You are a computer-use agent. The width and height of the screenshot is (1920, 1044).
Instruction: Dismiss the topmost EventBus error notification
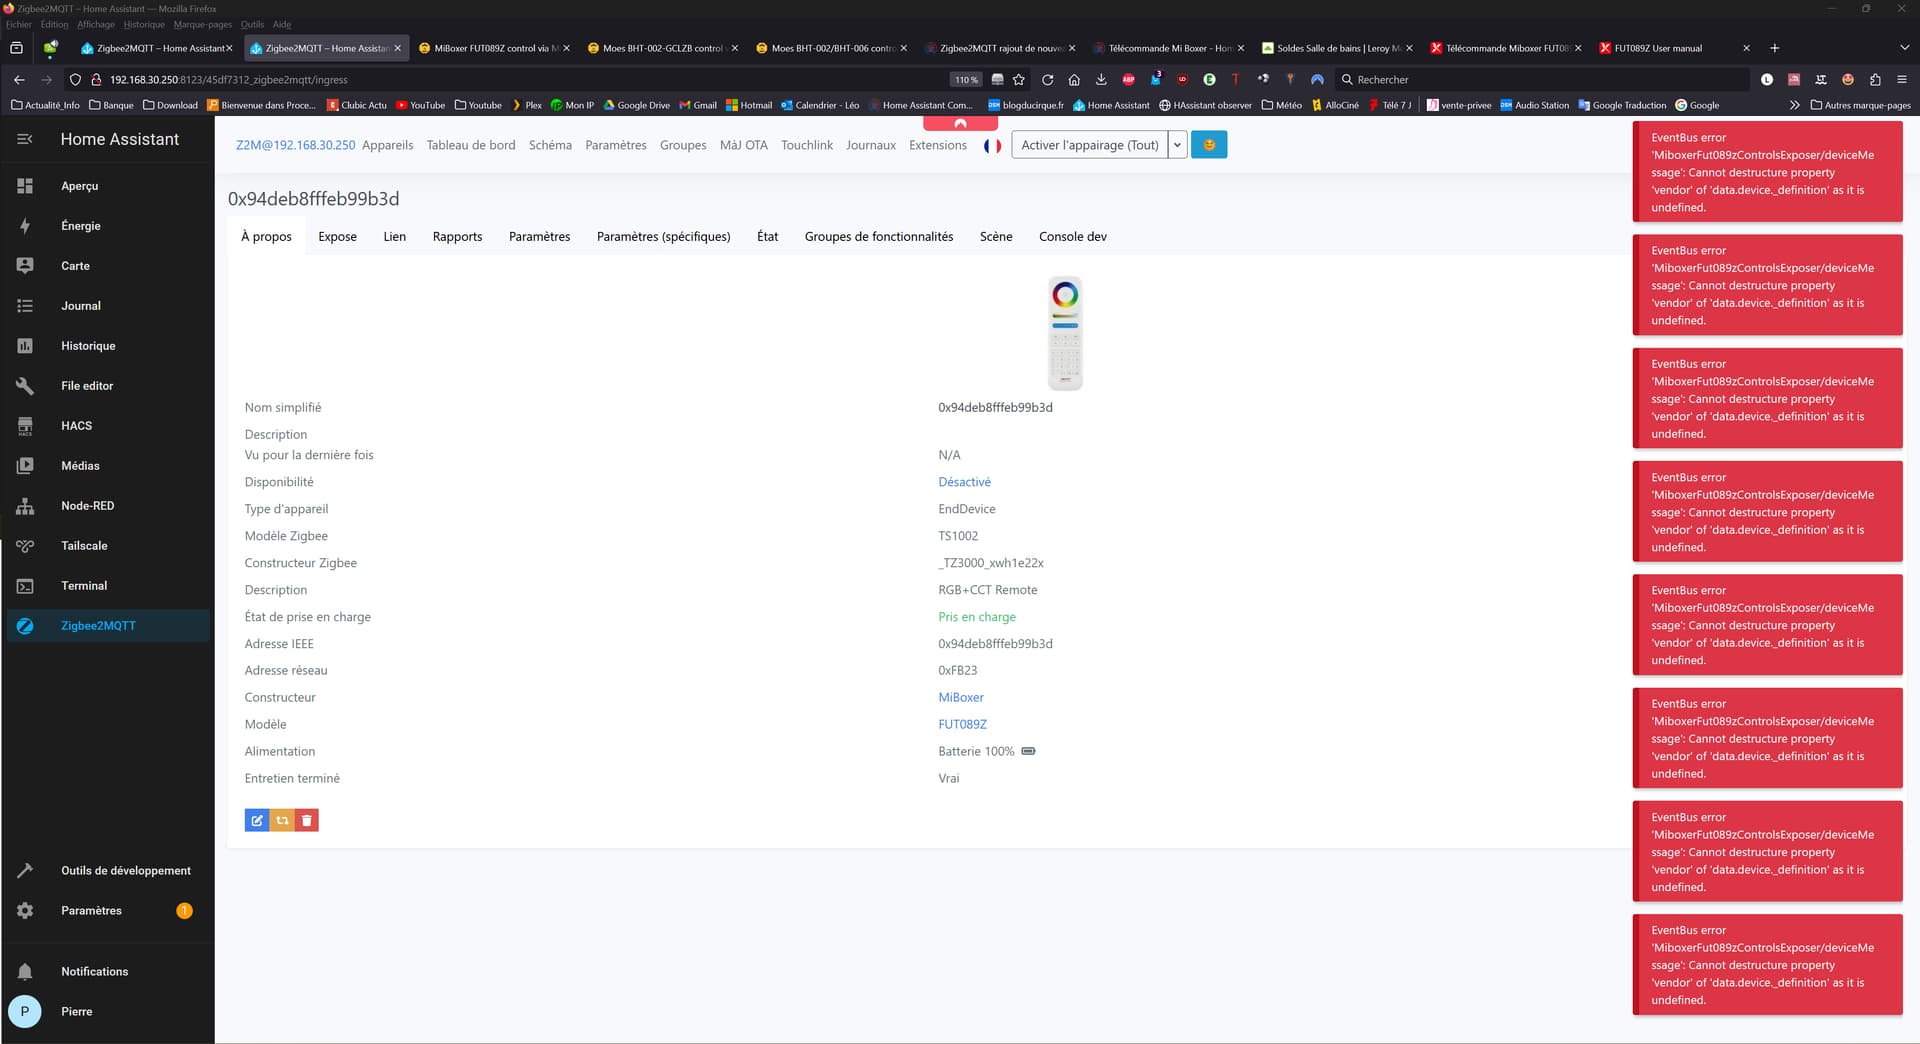pos(1766,172)
